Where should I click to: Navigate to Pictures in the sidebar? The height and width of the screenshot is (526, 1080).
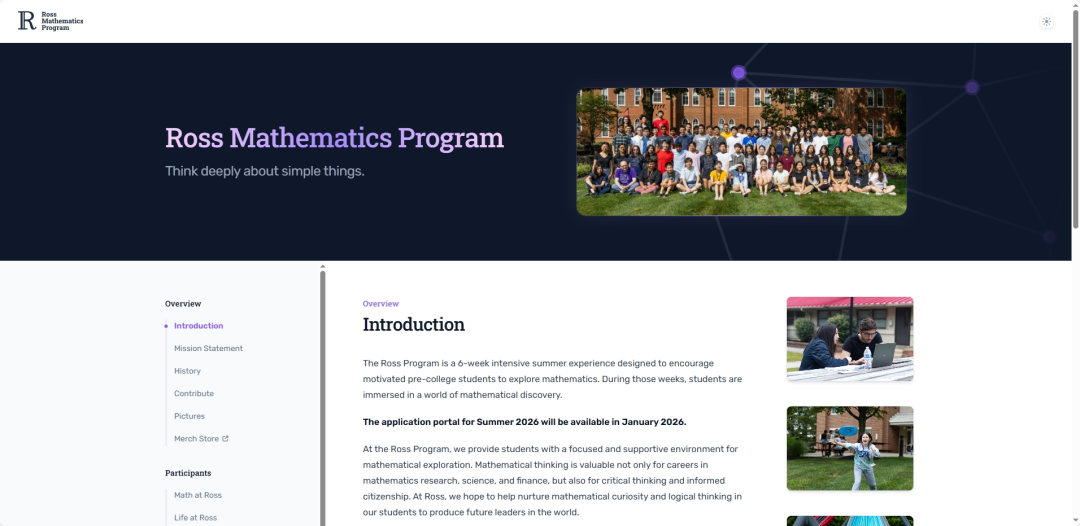189,416
